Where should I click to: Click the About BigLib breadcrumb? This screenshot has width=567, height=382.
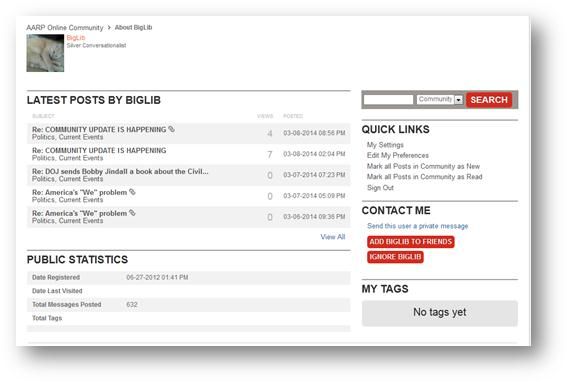point(133,27)
